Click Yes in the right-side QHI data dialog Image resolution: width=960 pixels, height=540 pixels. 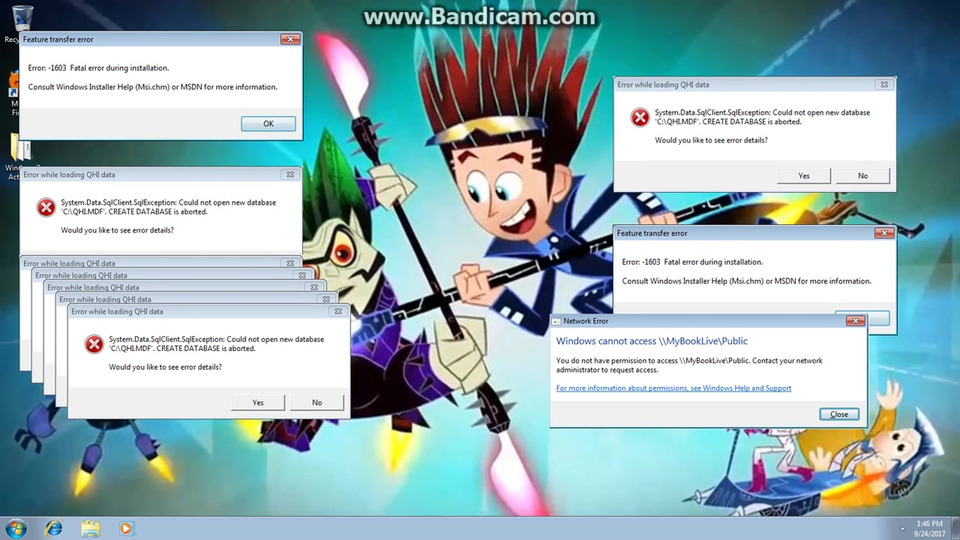(x=804, y=176)
